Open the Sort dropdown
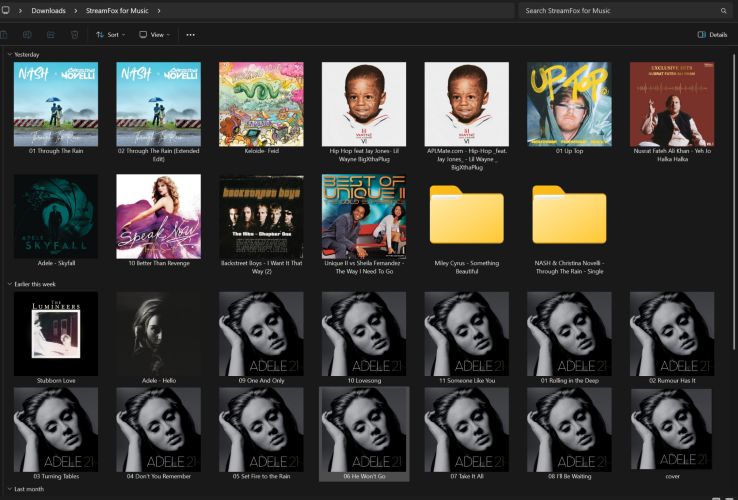The height and width of the screenshot is (500, 738). click(108, 34)
